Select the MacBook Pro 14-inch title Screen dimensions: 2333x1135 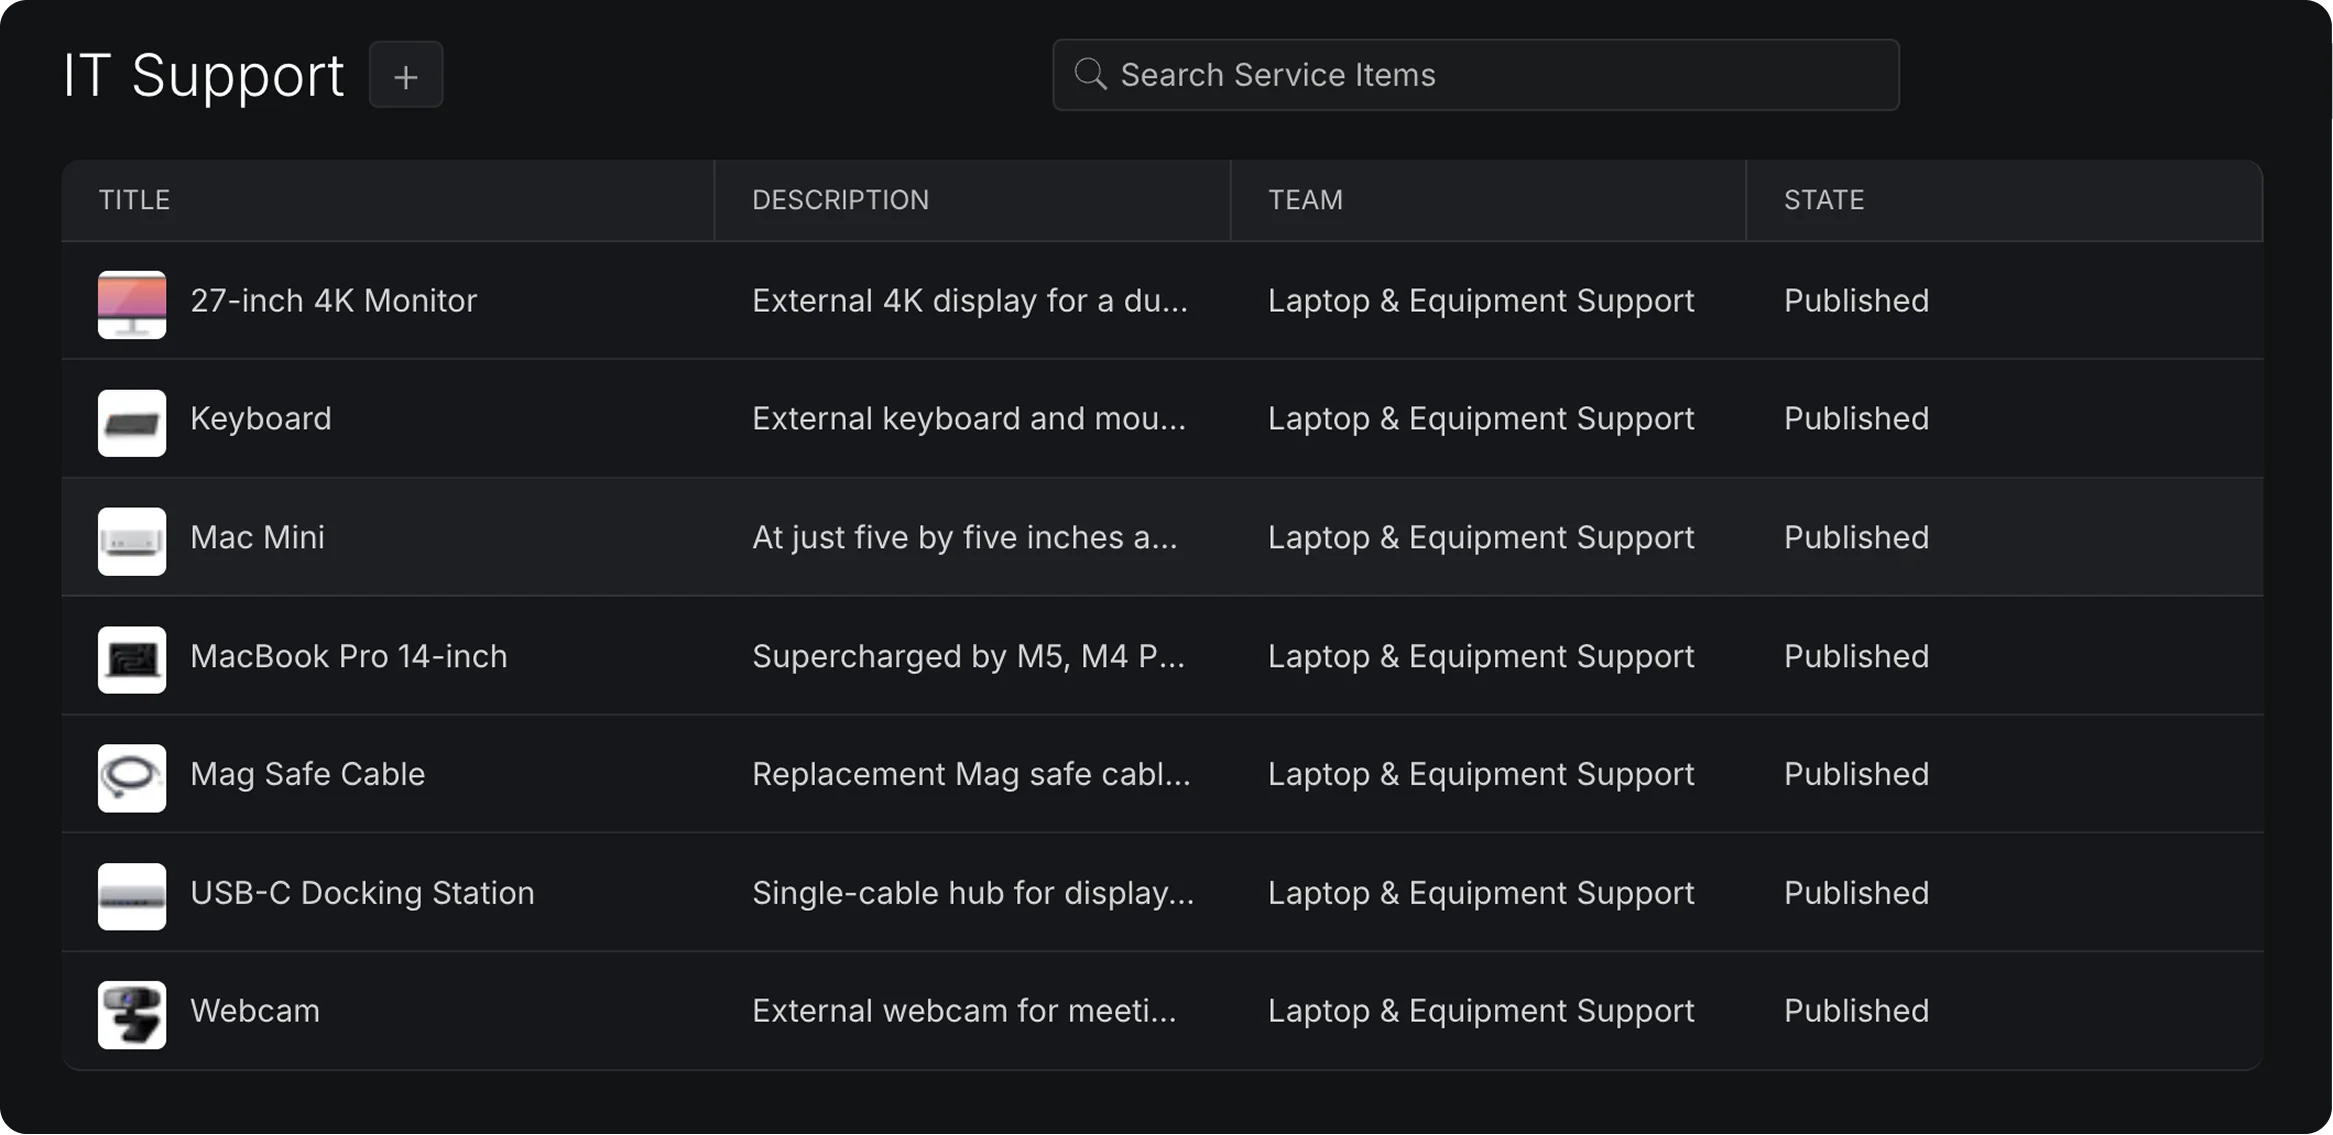click(348, 657)
